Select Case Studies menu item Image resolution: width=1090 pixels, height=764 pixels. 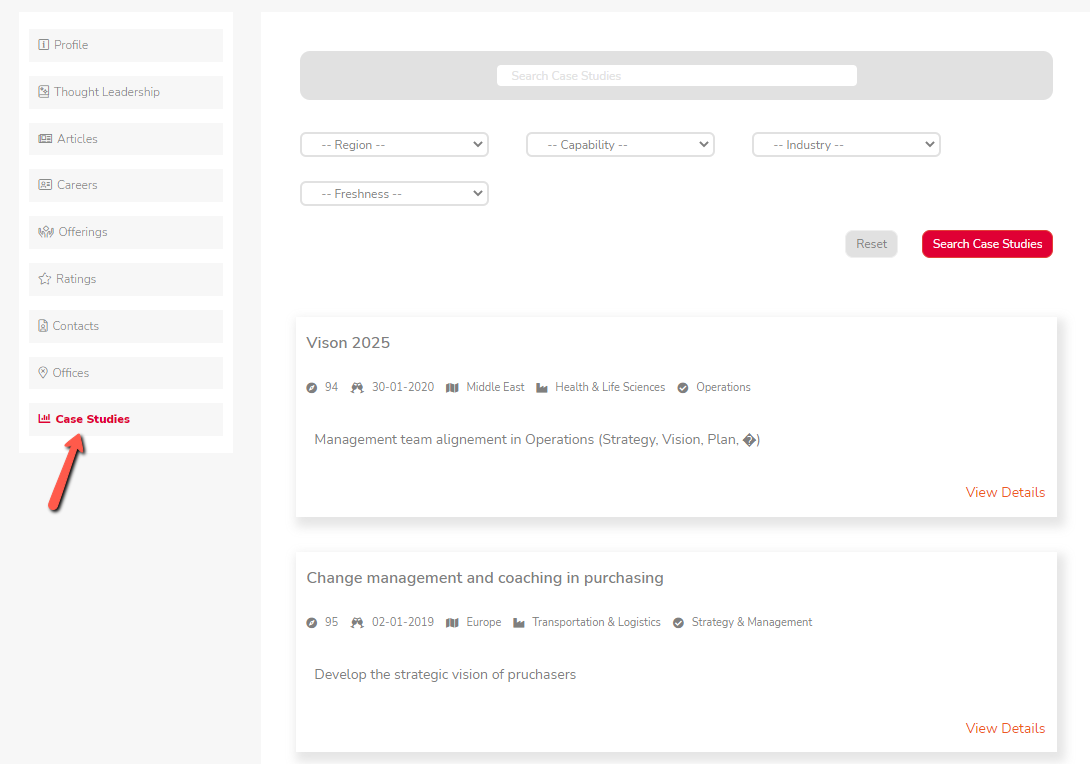point(126,419)
